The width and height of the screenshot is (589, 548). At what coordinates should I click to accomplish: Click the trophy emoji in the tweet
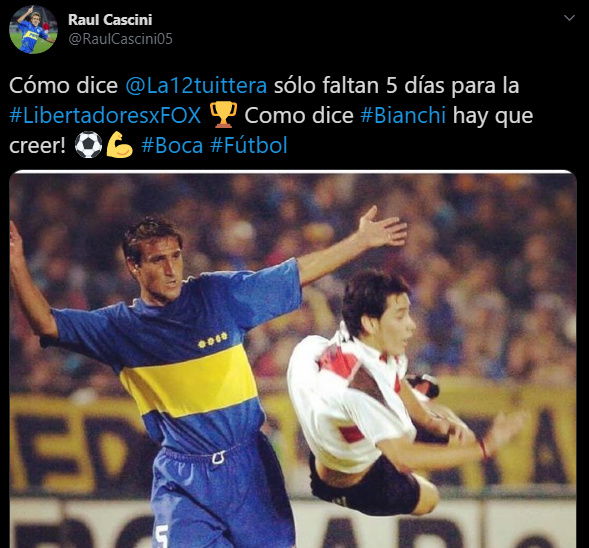tap(223, 115)
